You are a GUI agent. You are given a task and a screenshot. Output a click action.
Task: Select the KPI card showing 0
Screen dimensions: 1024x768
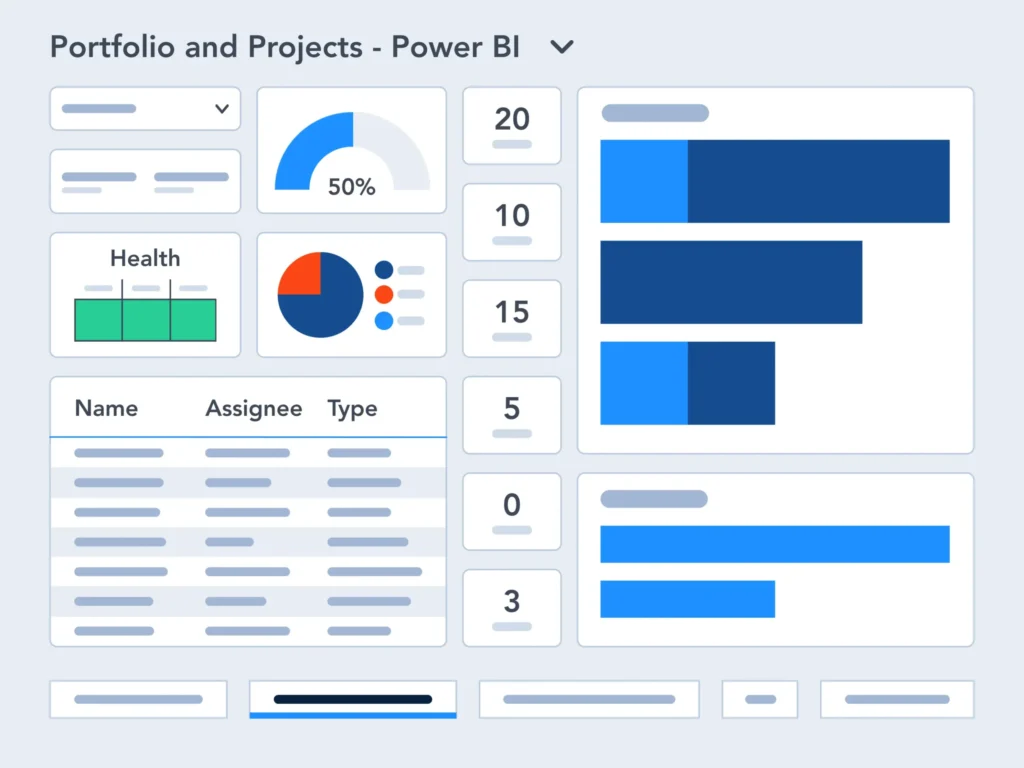point(511,512)
